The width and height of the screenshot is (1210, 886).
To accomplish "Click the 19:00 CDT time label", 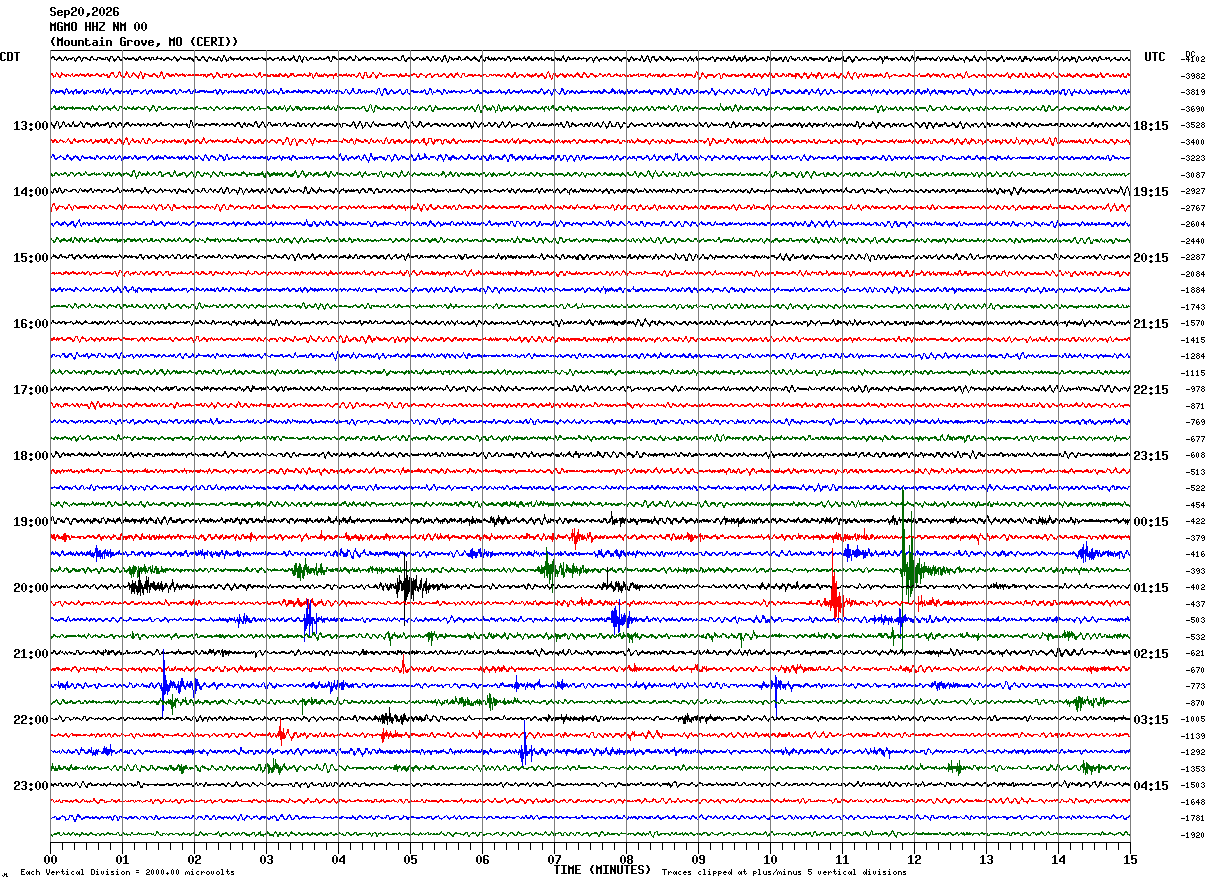I will point(30,522).
